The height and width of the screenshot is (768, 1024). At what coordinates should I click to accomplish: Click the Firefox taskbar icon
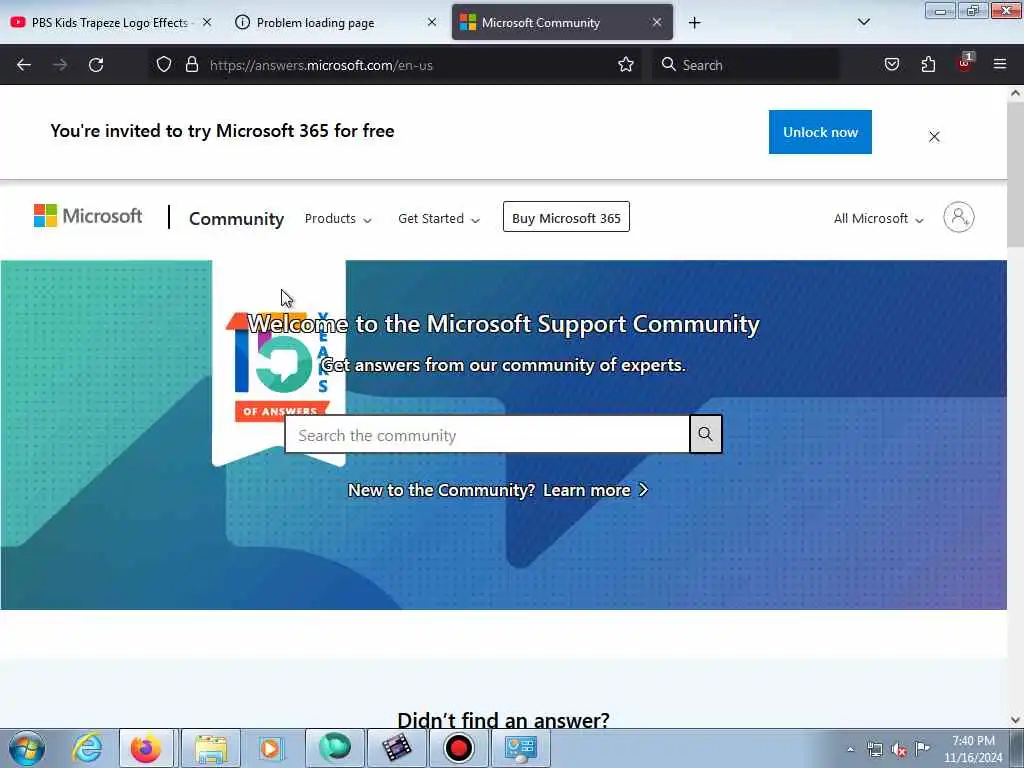146,748
